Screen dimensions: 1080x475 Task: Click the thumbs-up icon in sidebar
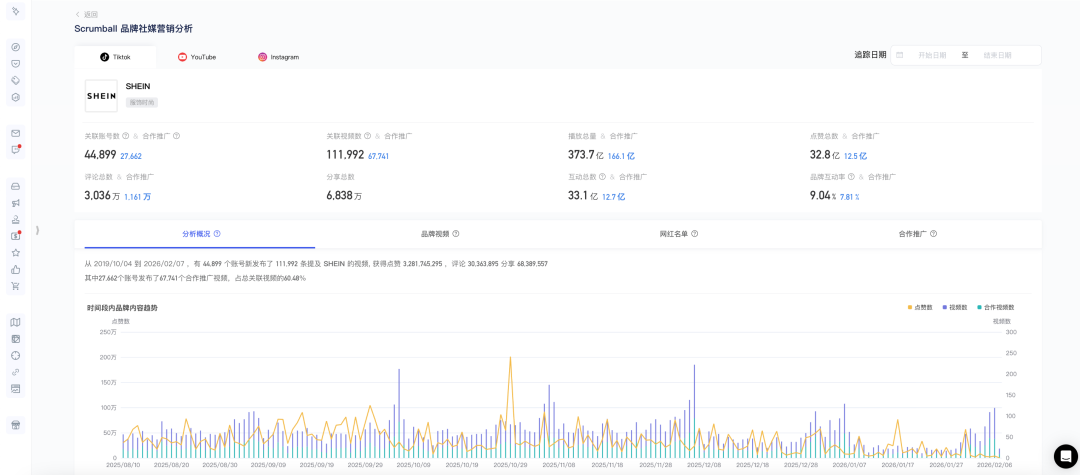point(15,269)
